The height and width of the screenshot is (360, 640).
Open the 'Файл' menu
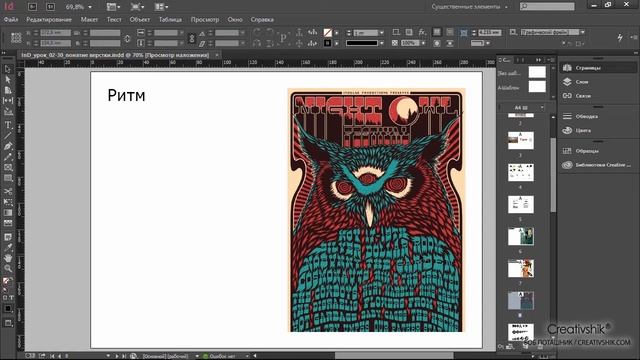11,20
